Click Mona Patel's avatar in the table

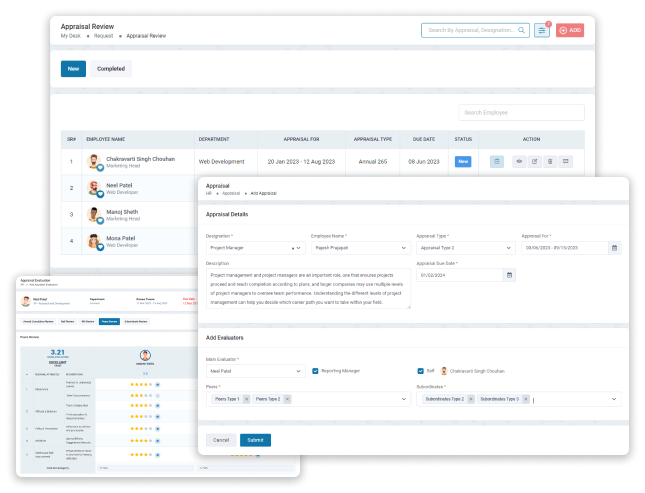[94, 241]
